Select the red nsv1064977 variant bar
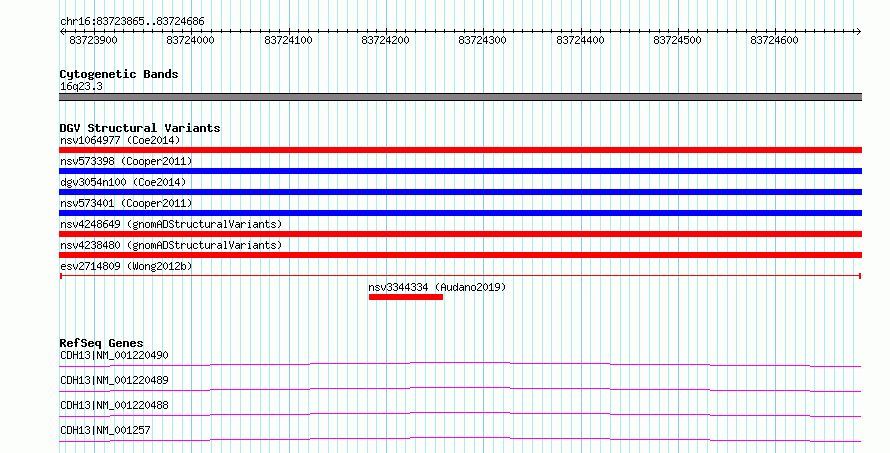 pyautogui.click(x=460, y=150)
